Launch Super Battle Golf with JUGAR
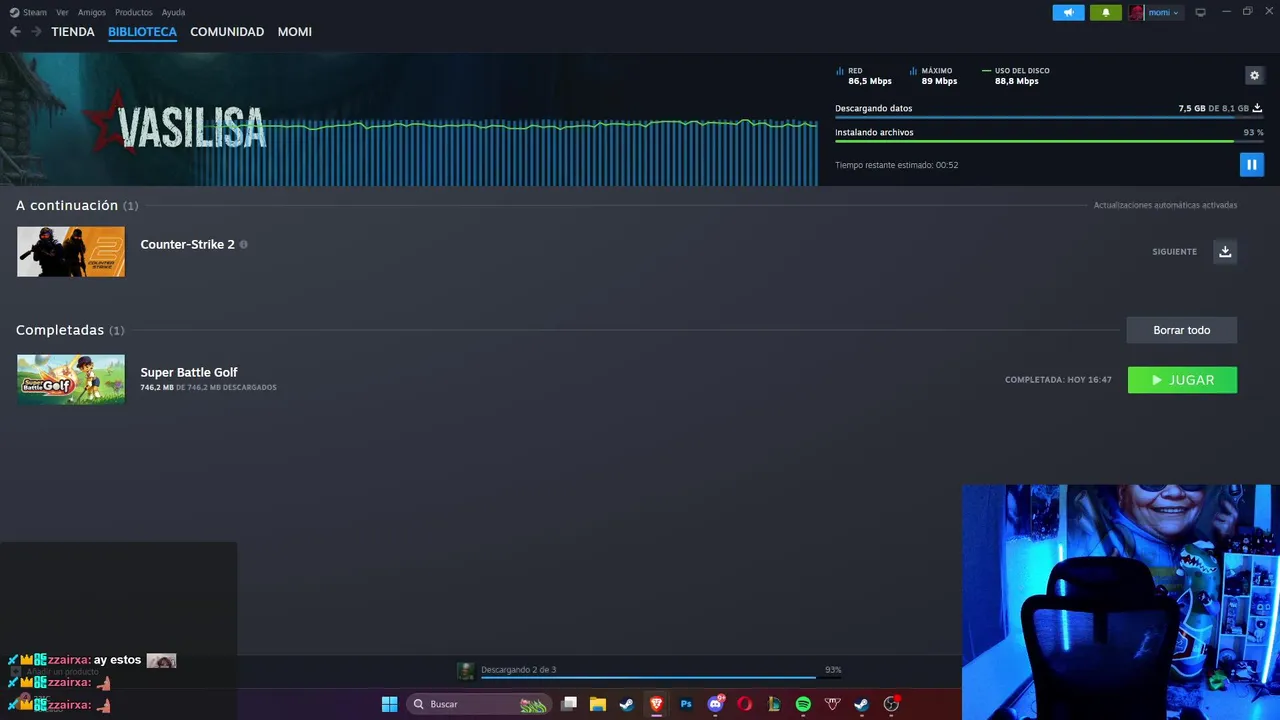This screenshot has height=720, width=1280. (x=1182, y=380)
